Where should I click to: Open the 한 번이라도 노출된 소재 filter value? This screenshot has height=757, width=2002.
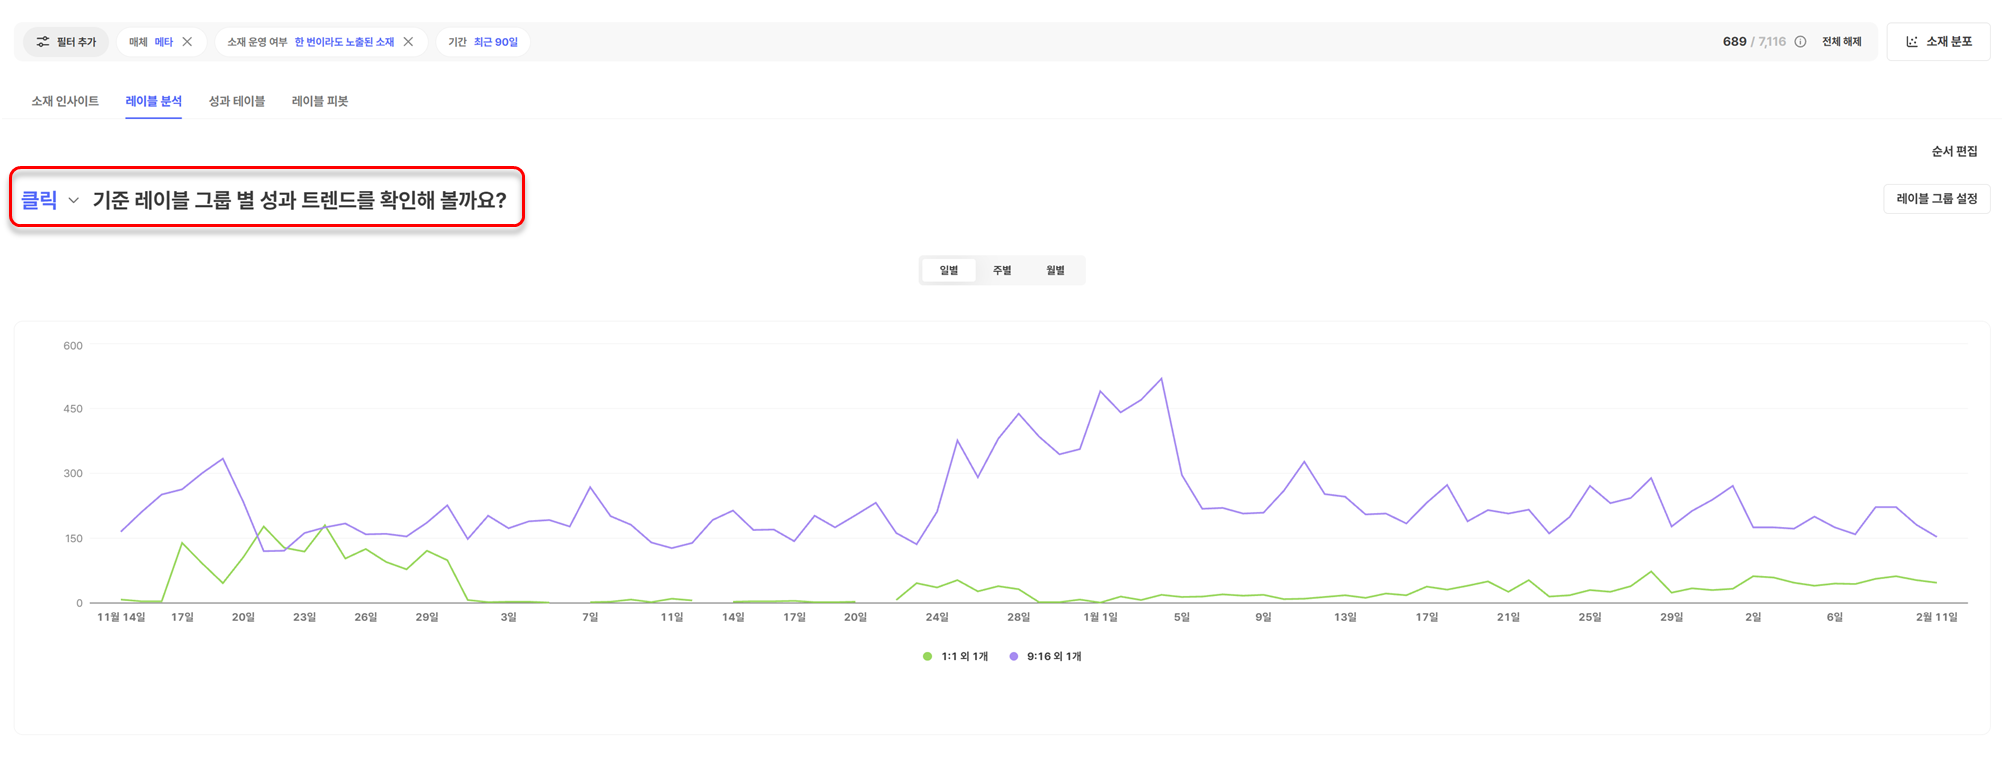pos(344,42)
